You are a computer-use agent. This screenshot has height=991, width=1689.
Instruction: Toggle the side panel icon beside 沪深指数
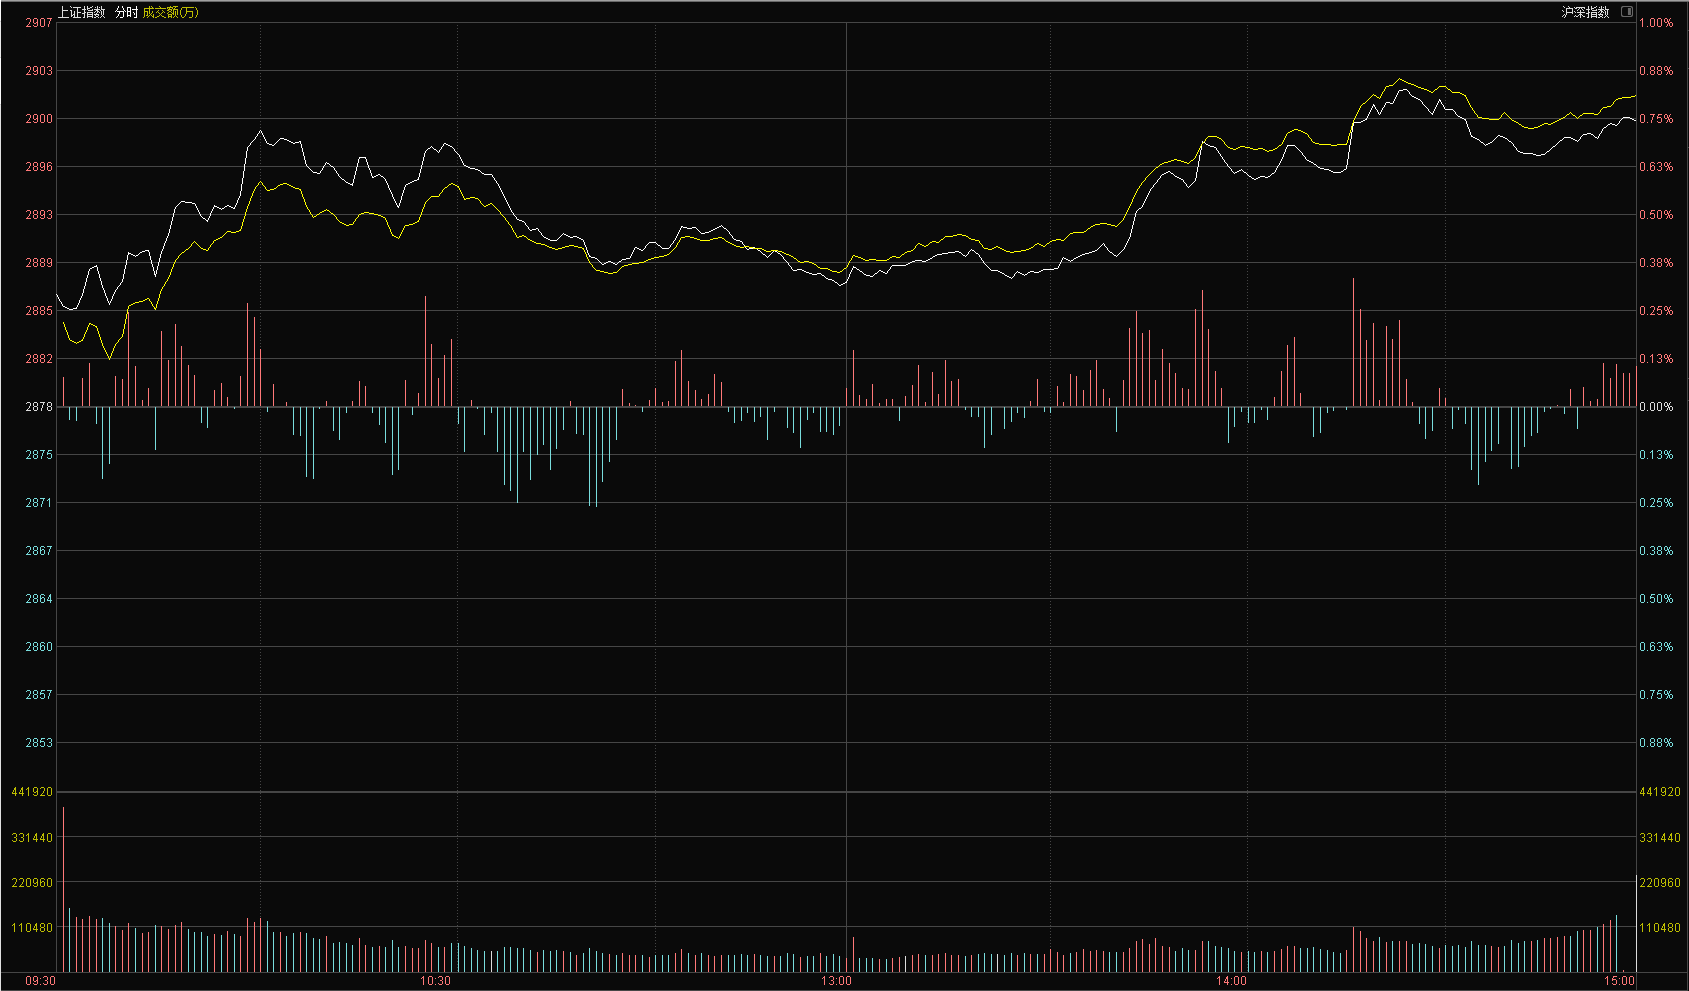click(x=1627, y=12)
